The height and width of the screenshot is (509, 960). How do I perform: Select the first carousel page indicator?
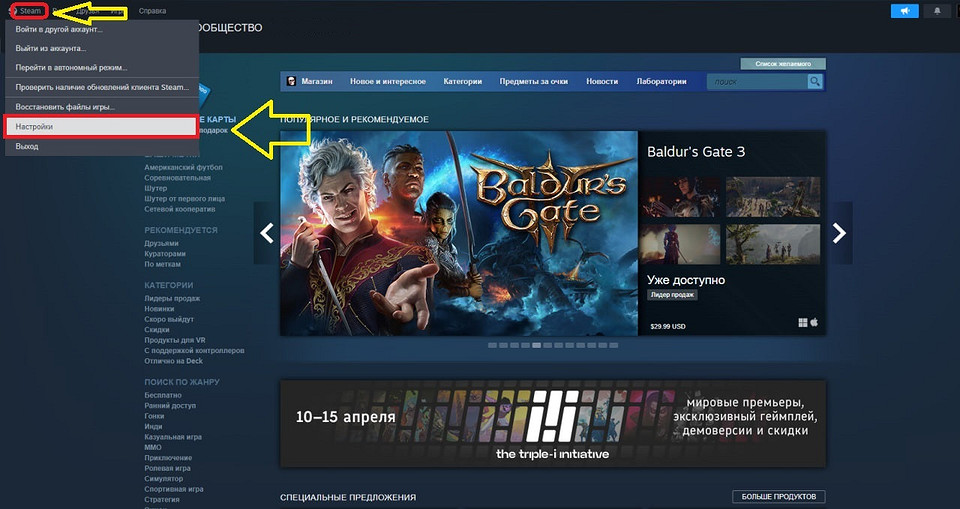(491, 345)
